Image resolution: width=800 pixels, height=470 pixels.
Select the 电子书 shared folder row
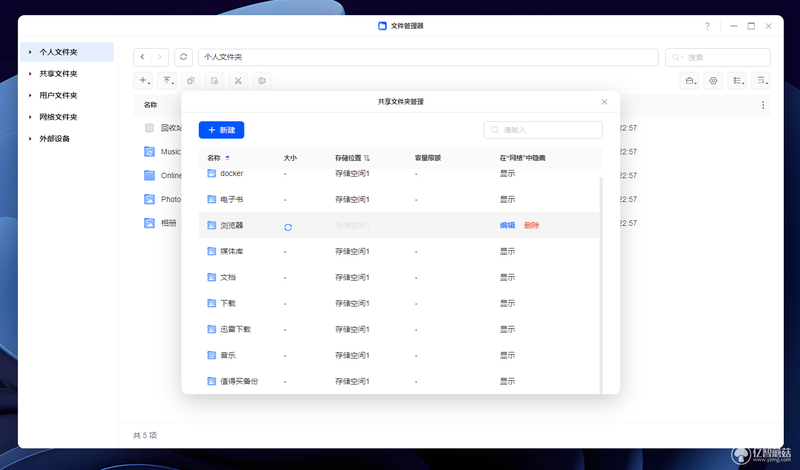(398, 200)
